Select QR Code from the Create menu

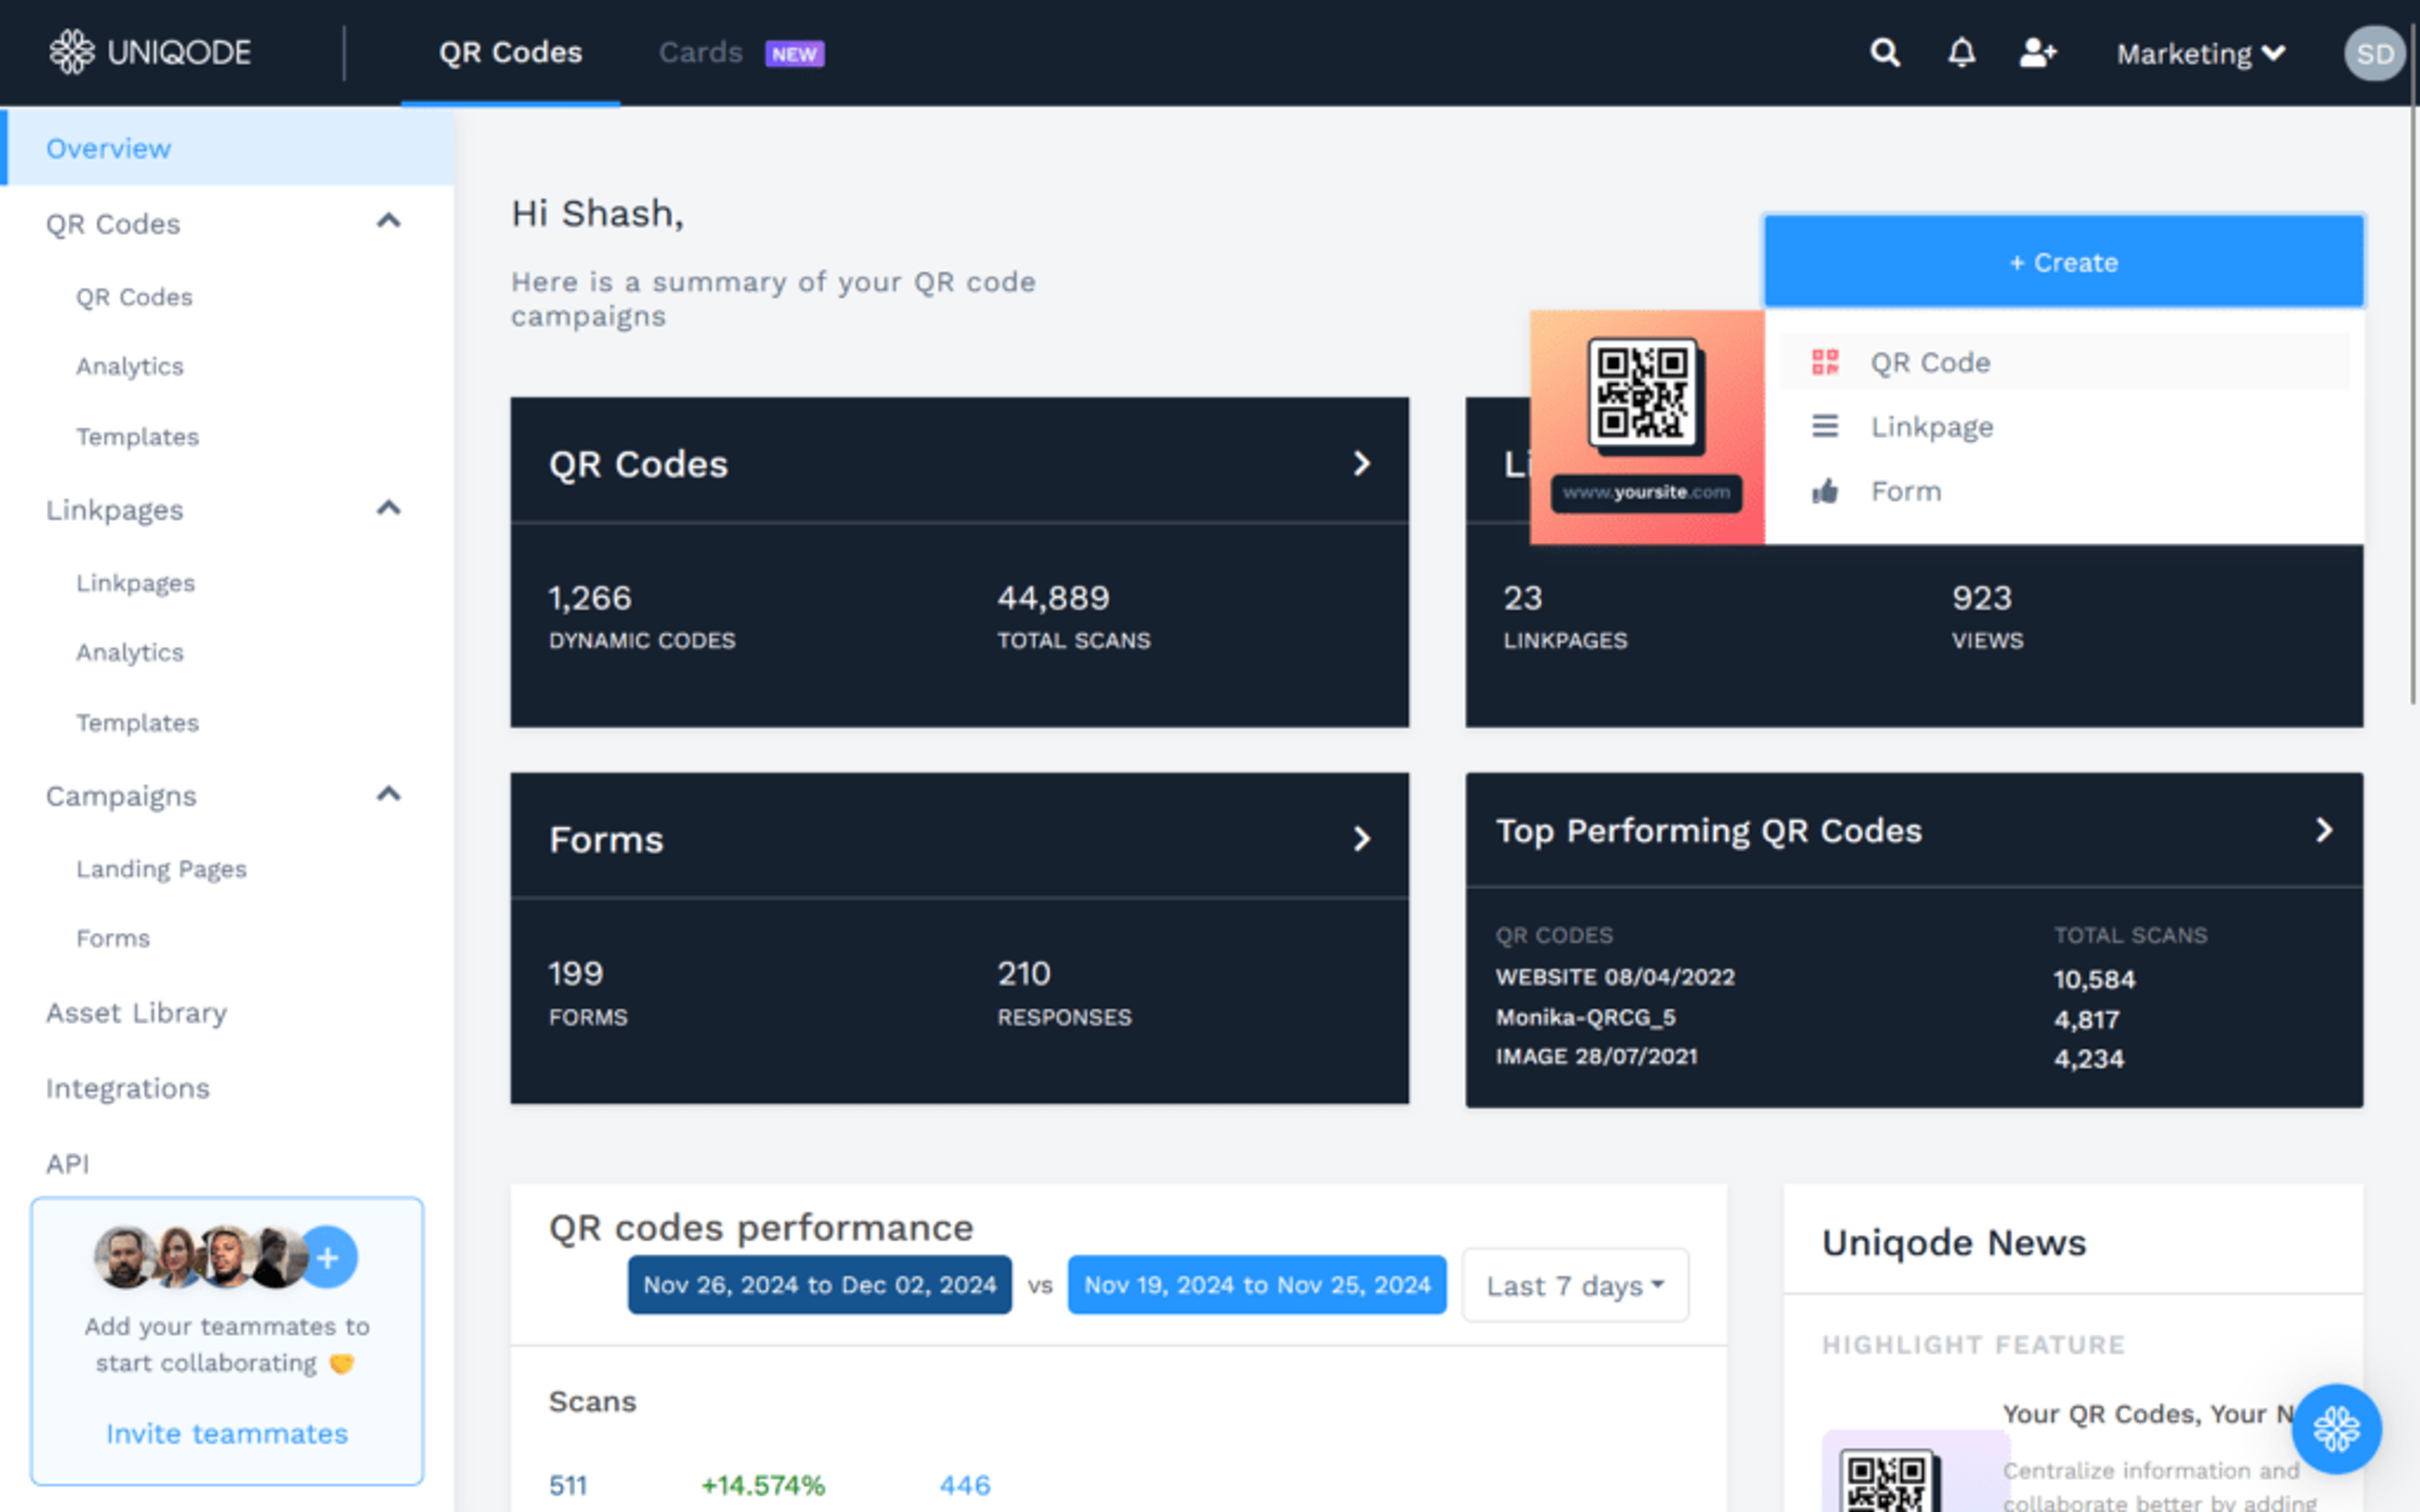coord(2064,362)
